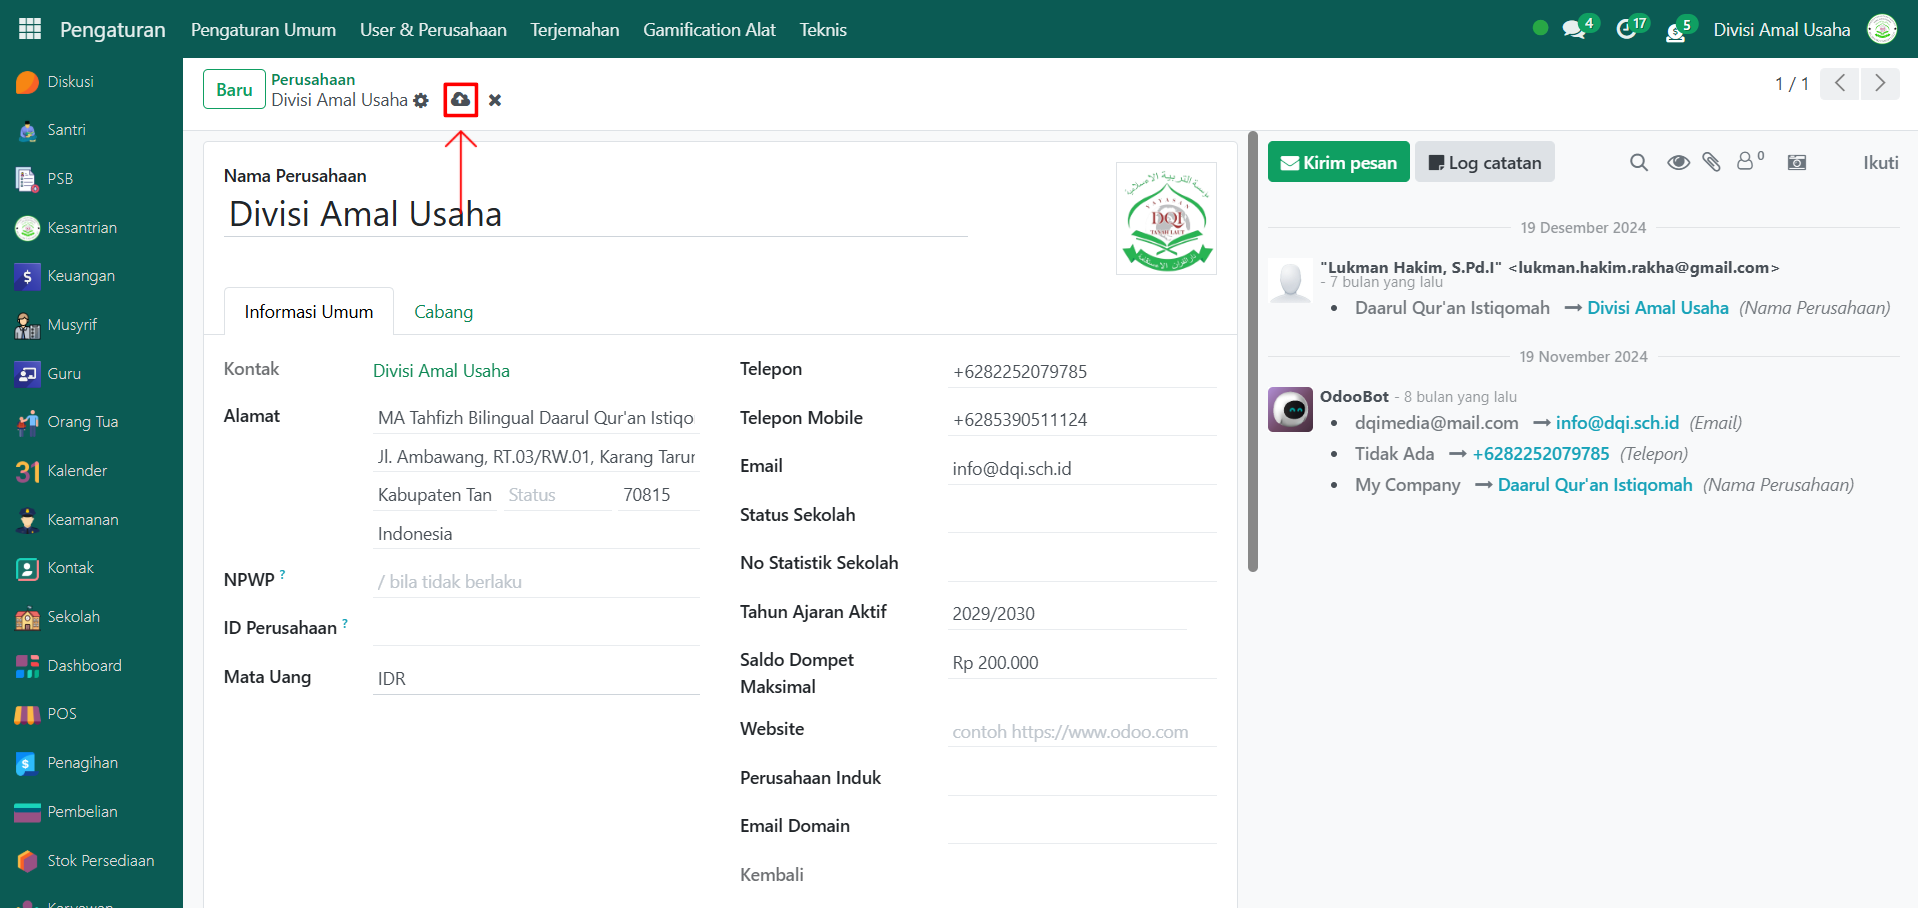The height and width of the screenshot is (908, 1918).
Task: Click the paperclip attachments icon
Action: (1711, 162)
